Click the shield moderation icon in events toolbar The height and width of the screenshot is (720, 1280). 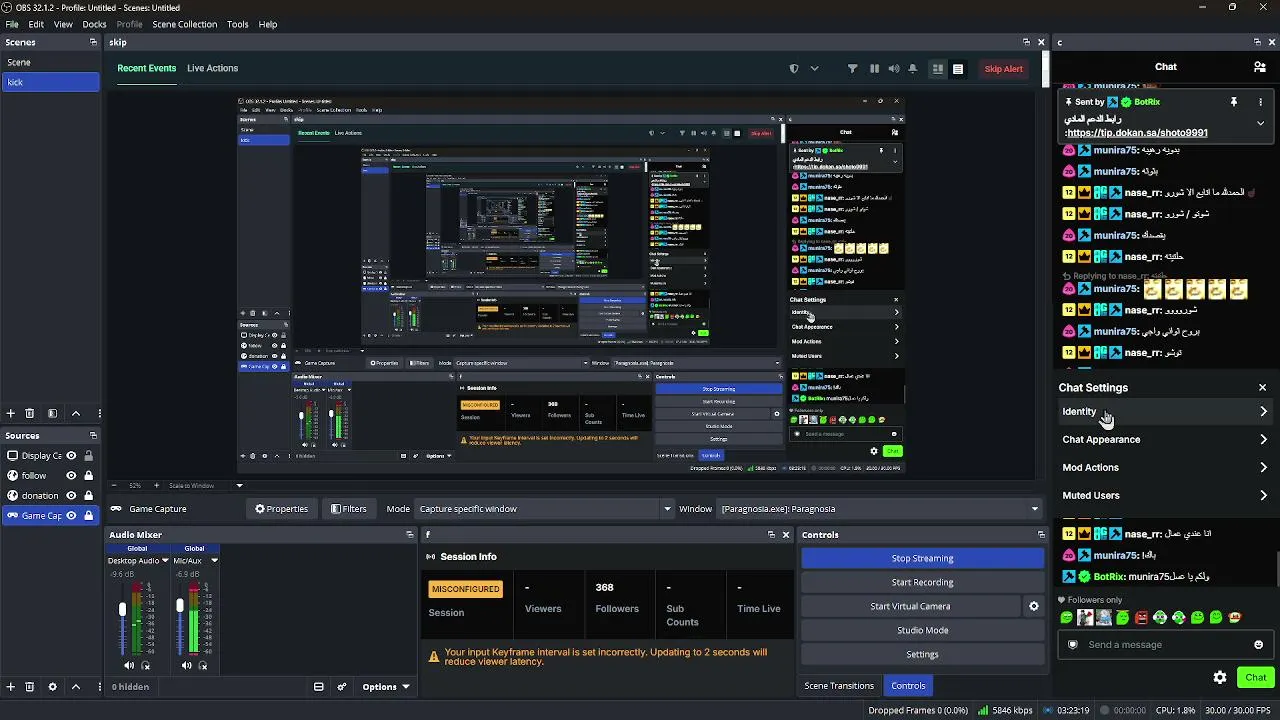pos(794,69)
